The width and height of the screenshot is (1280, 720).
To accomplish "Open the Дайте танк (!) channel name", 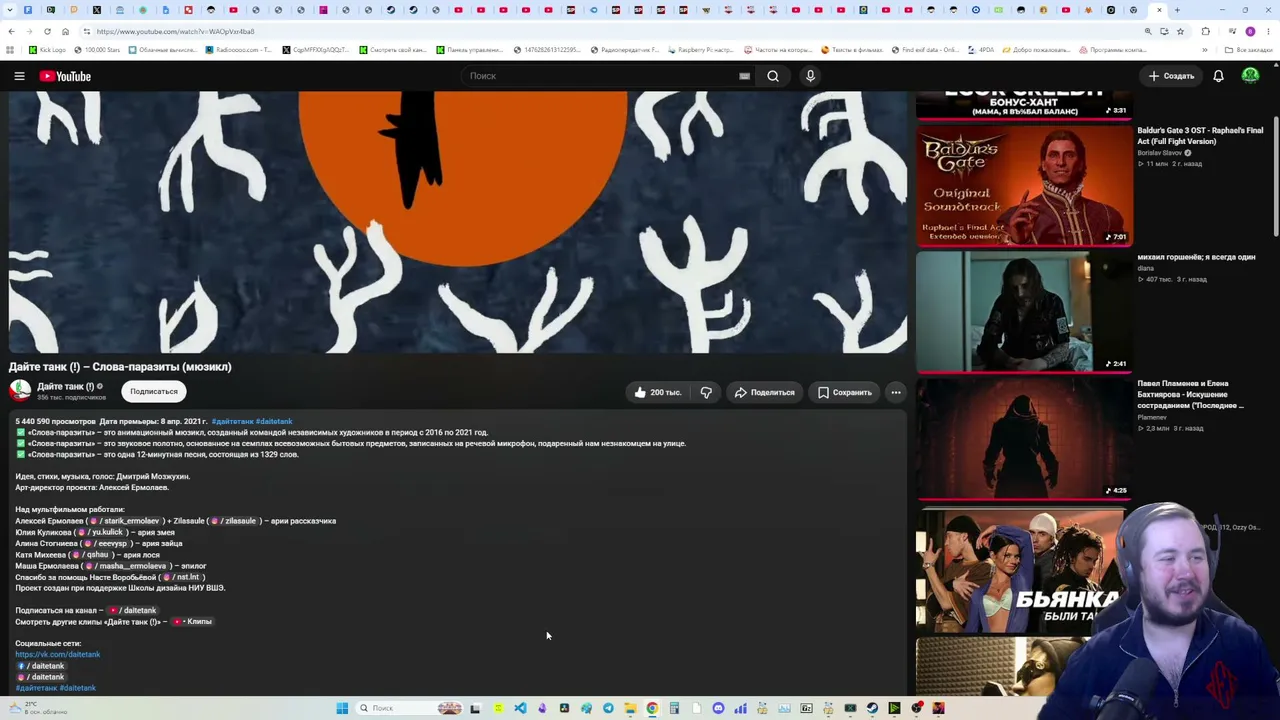I will tap(65, 386).
